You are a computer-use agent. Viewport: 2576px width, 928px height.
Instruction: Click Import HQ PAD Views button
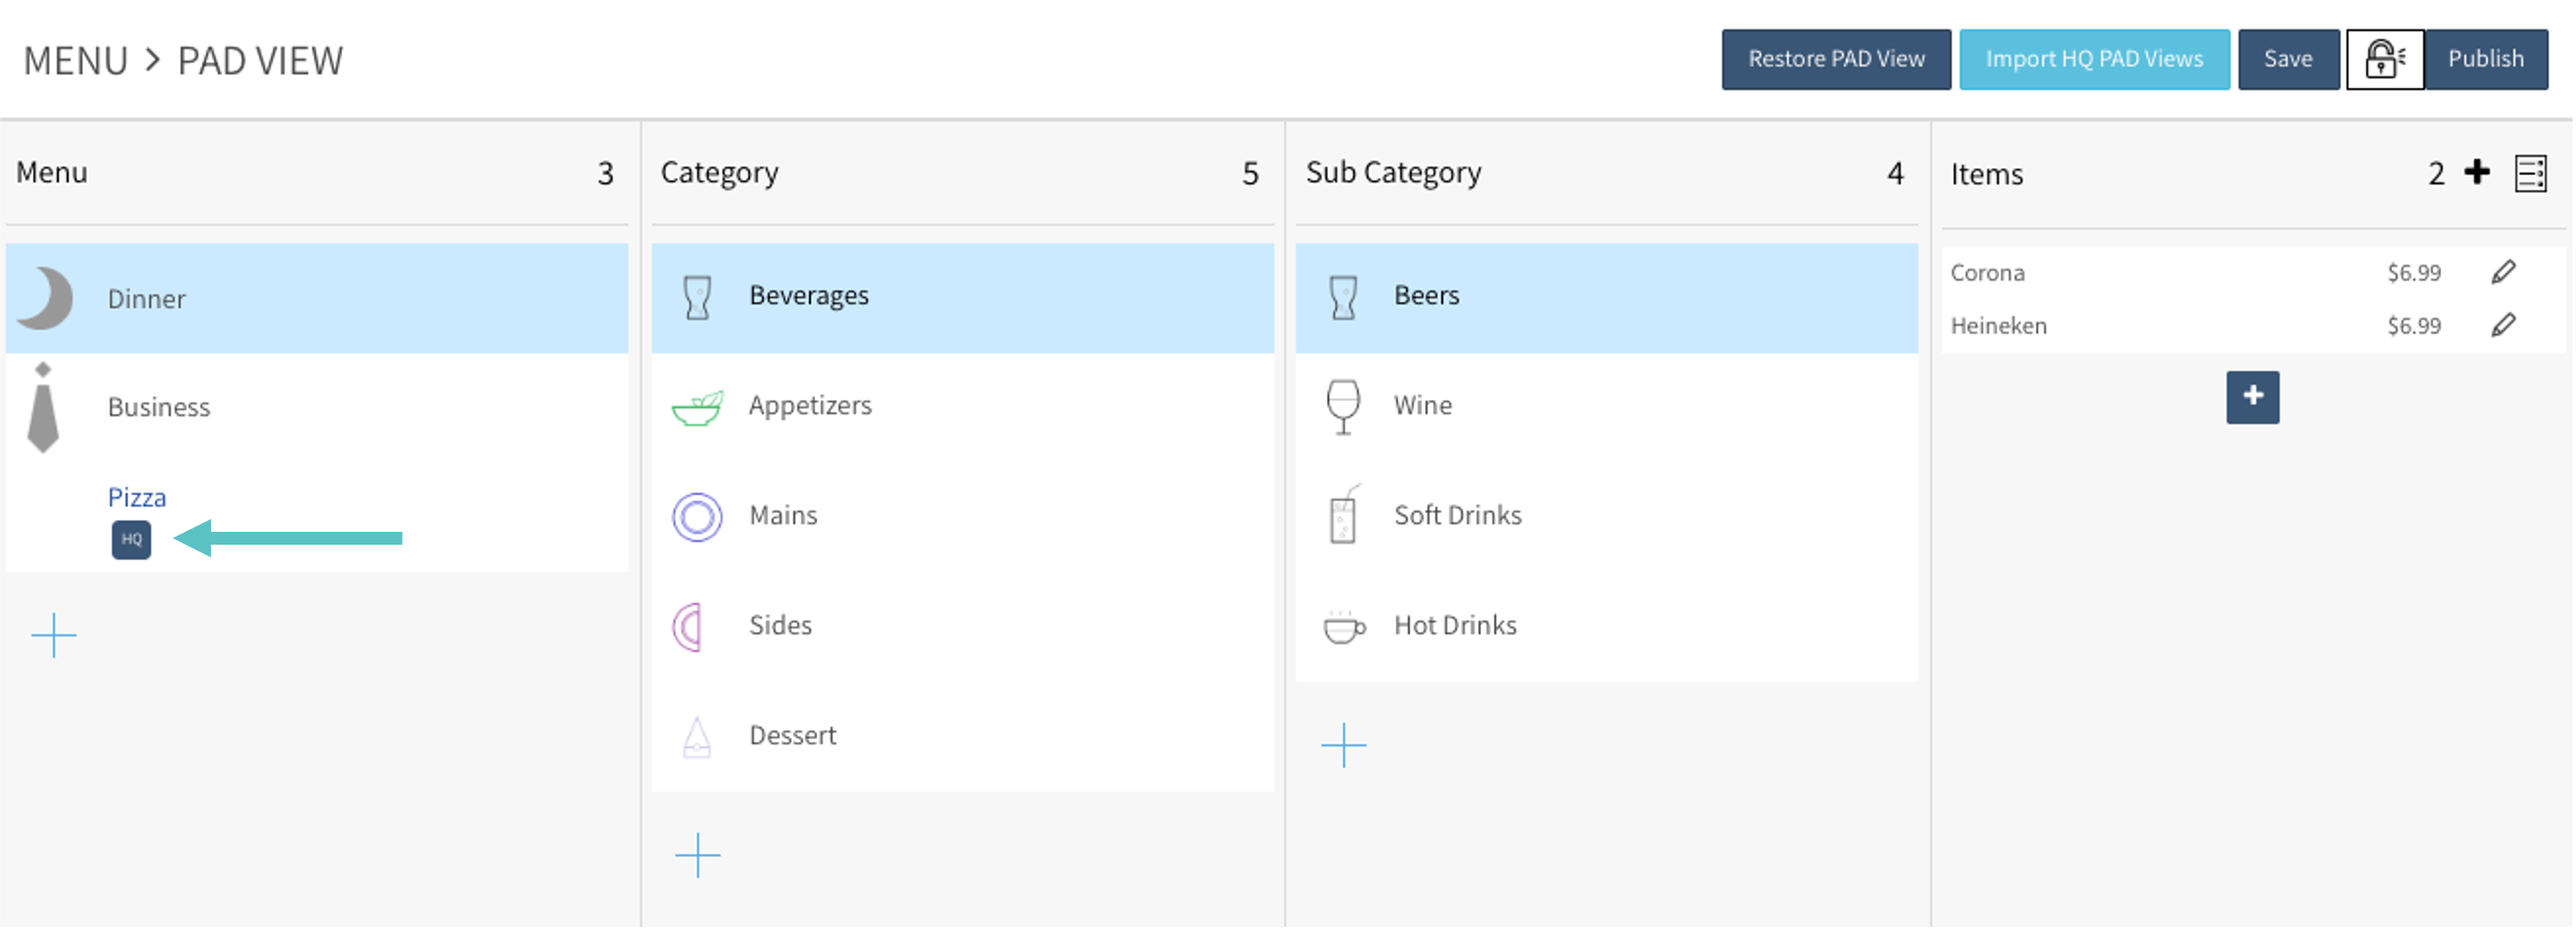[2093, 60]
